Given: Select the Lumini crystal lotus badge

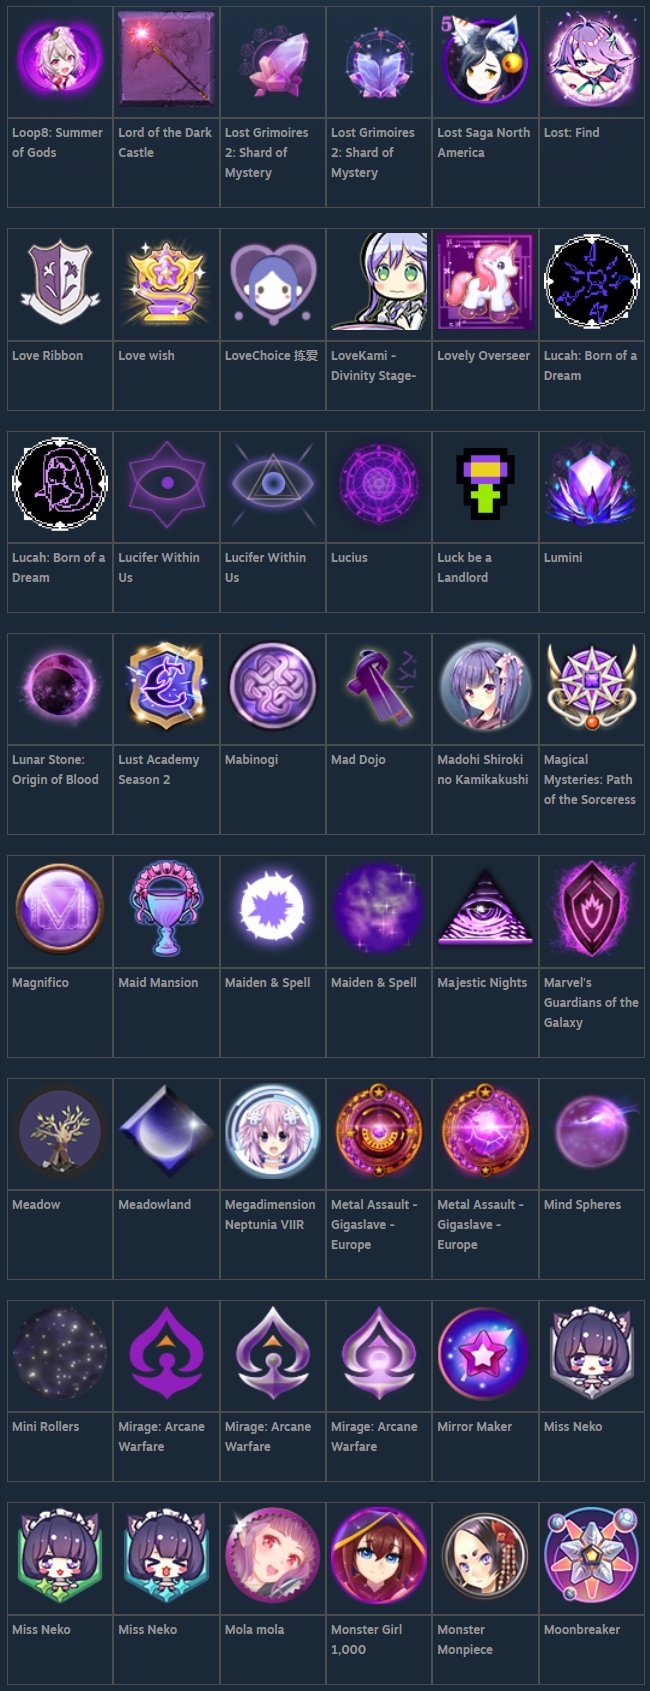Looking at the screenshot, I should (591, 484).
